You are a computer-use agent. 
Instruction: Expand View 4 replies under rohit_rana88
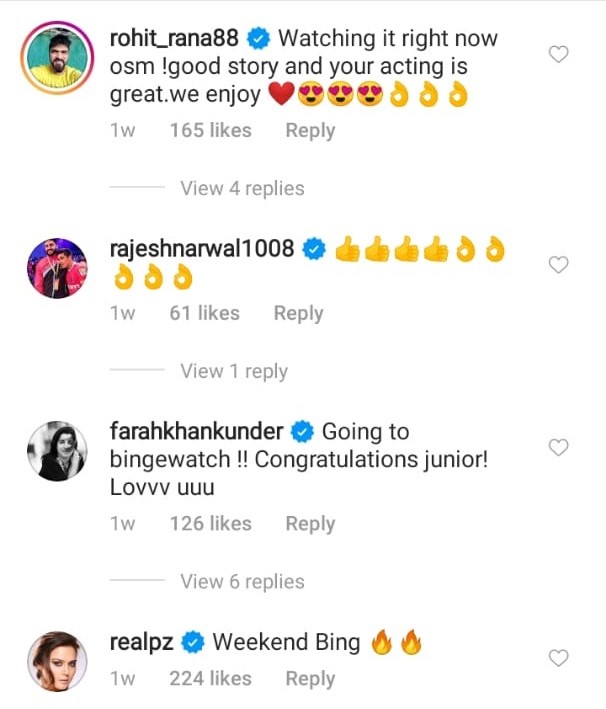242,188
